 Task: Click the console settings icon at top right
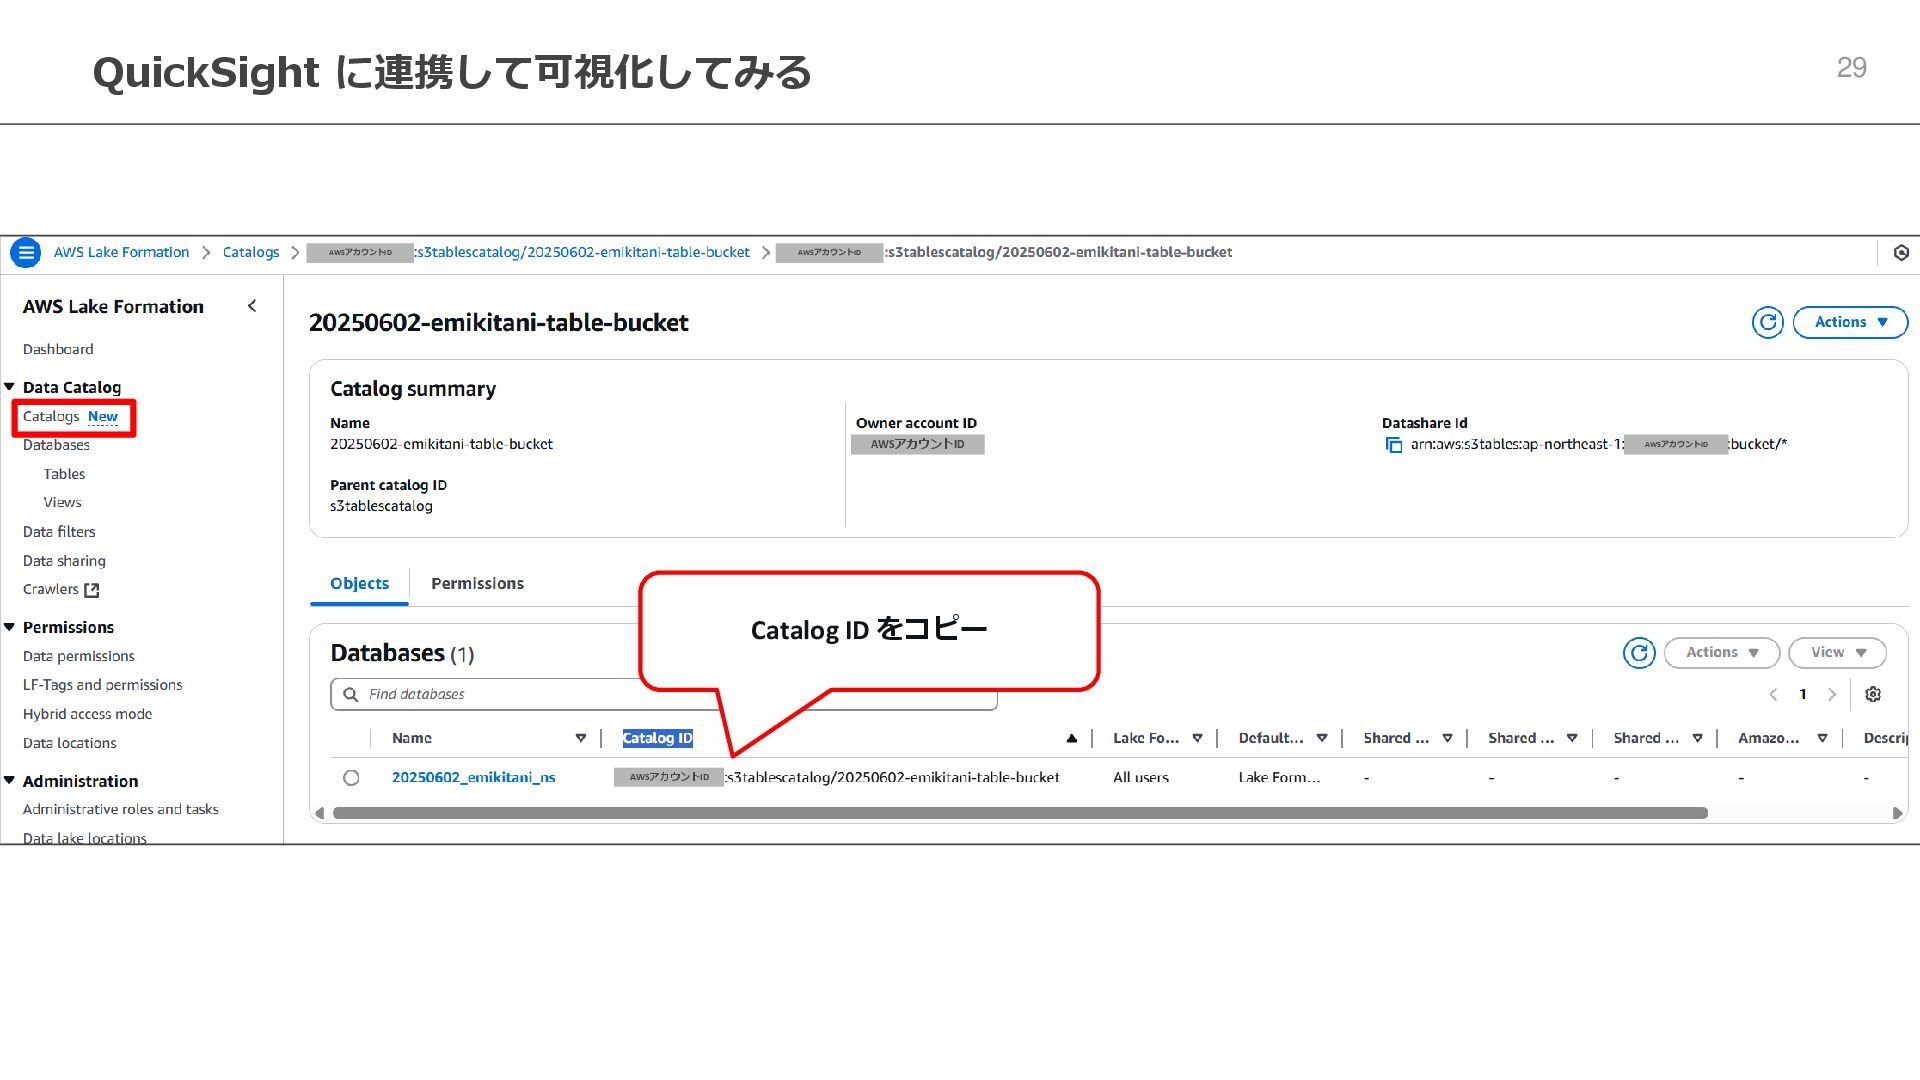coord(1901,253)
